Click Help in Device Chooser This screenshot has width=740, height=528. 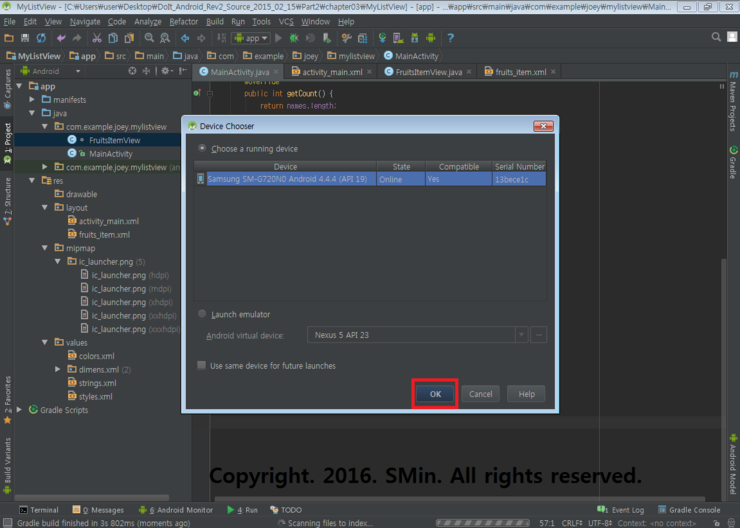point(526,394)
